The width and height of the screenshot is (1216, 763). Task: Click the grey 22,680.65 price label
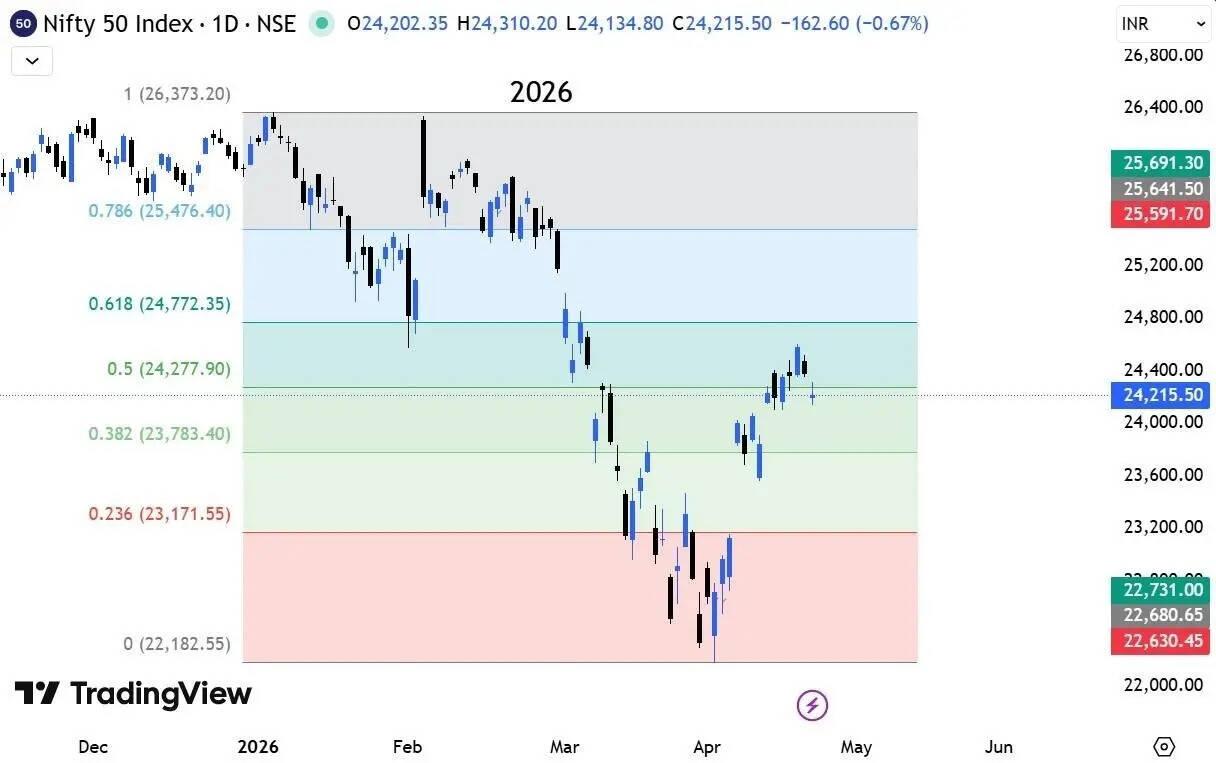[1160, 615]
